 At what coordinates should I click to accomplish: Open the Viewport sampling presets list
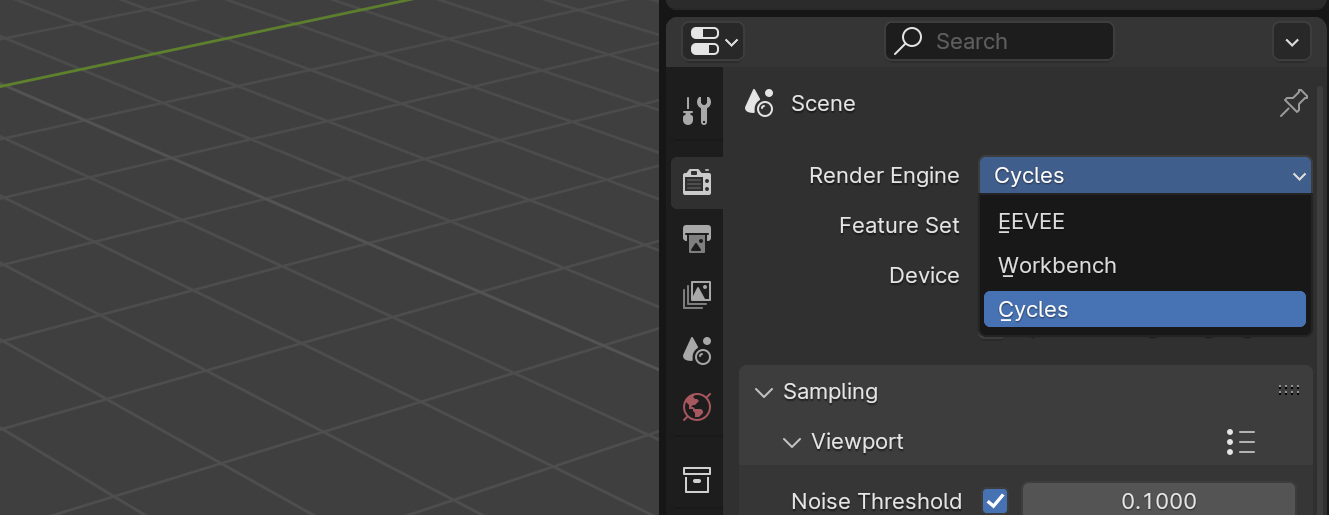pos(1241,442)
